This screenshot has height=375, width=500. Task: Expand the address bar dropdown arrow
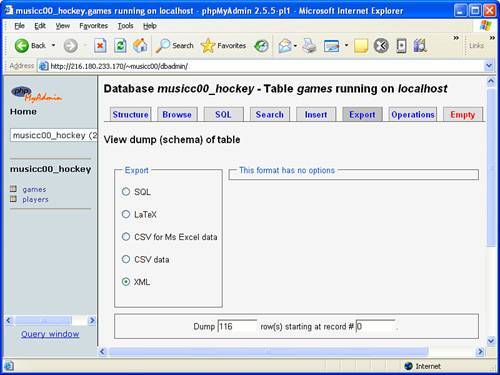click(489, 66)
